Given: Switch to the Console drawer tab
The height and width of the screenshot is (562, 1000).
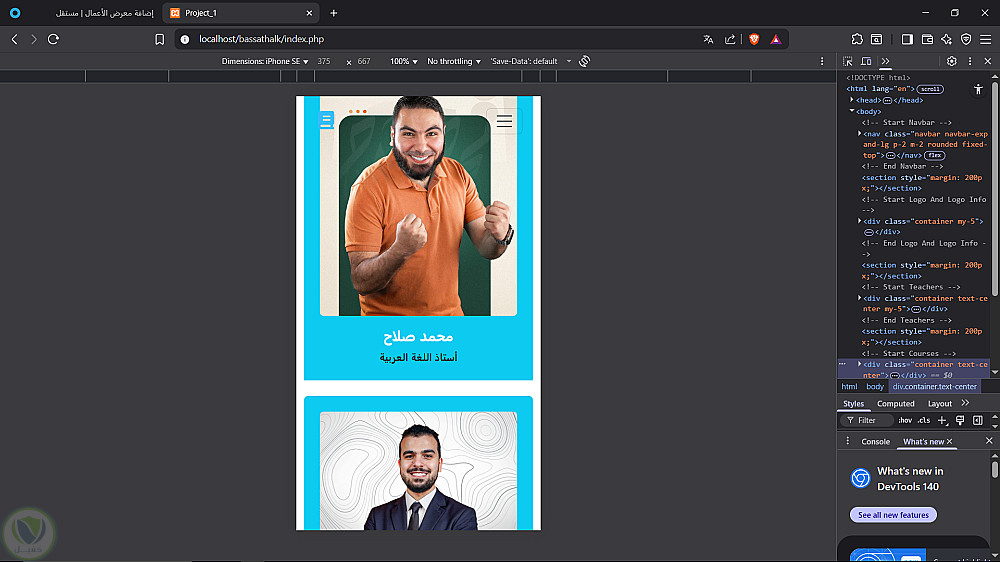Looking at the screenshot, I should click(875, 441).
